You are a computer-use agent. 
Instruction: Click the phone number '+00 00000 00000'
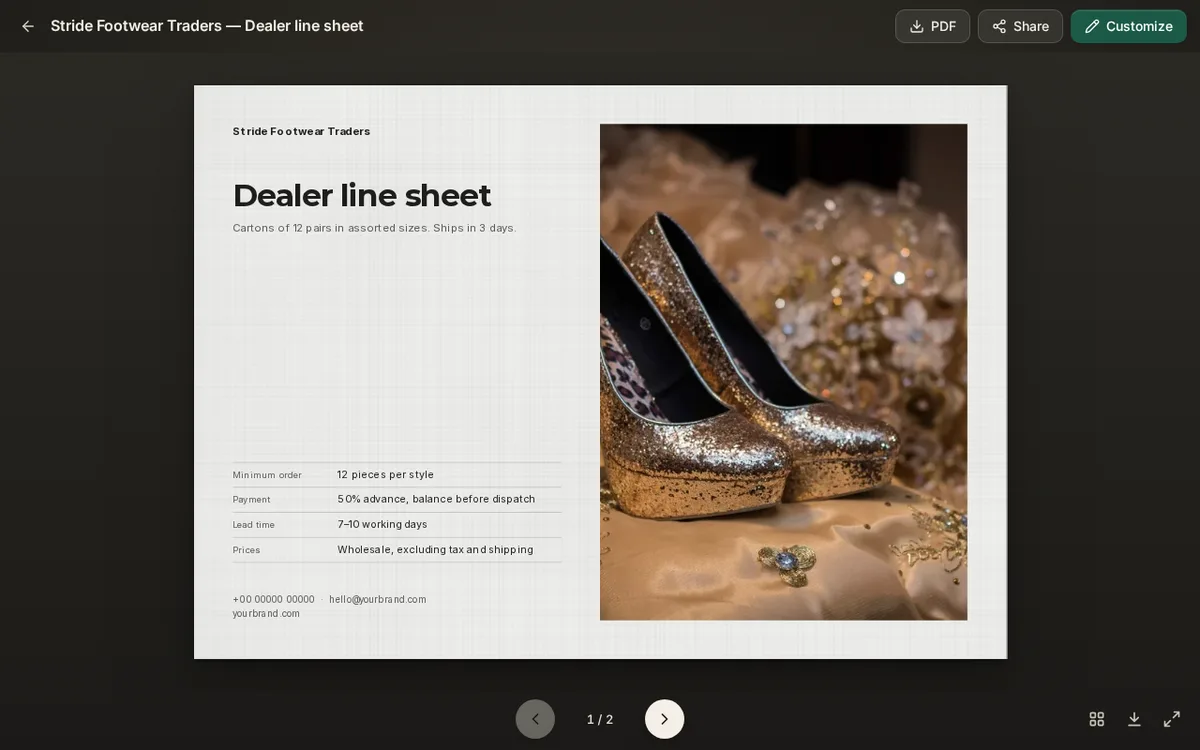click(274, 600)
